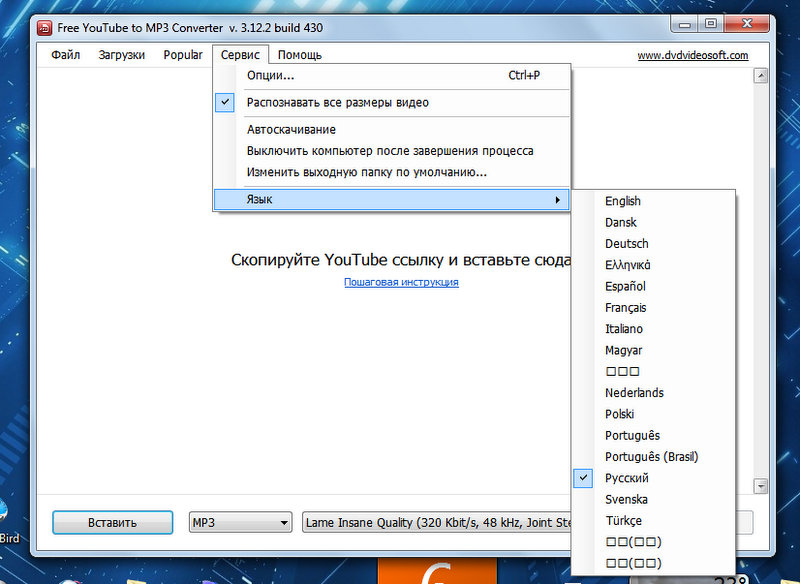Open the Popular menu
800x584 pixels.
[183, 55]
